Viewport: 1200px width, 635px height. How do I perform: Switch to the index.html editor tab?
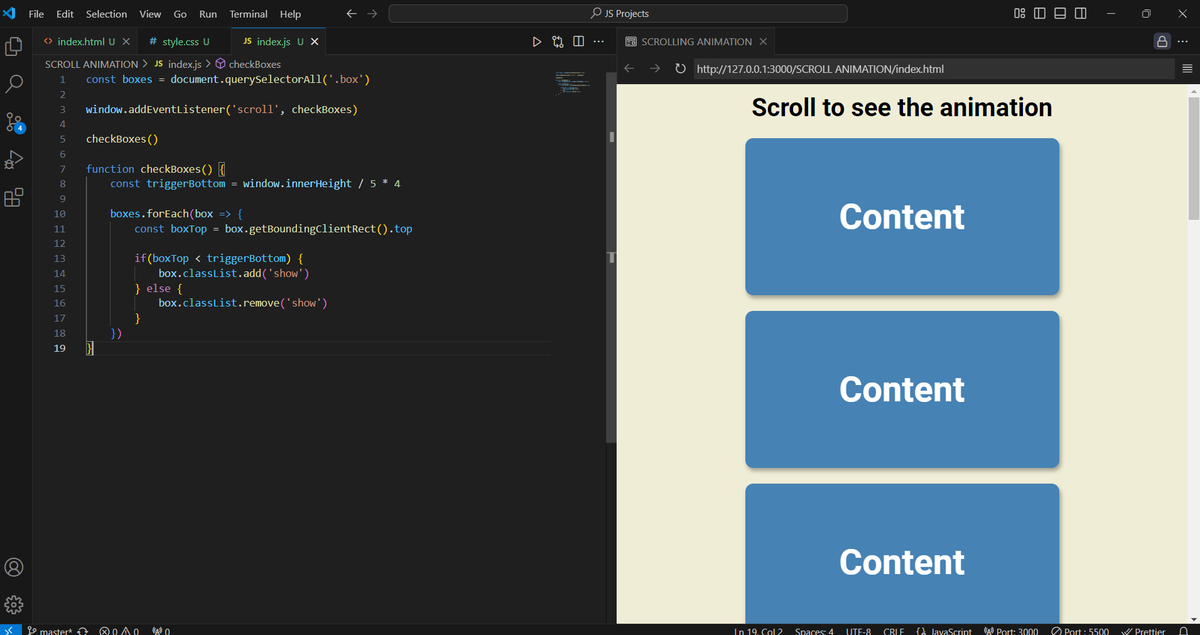[x=84, y=42]
